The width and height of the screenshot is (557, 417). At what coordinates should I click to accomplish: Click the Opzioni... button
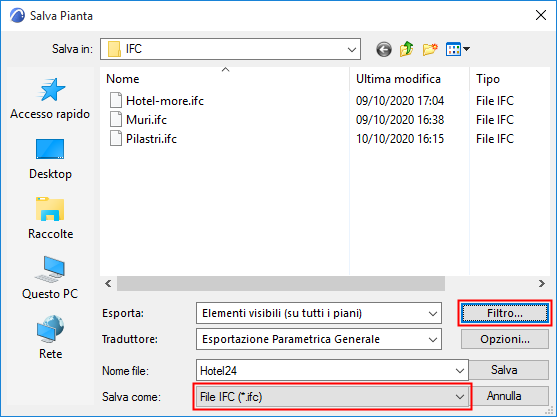(505, 339)
